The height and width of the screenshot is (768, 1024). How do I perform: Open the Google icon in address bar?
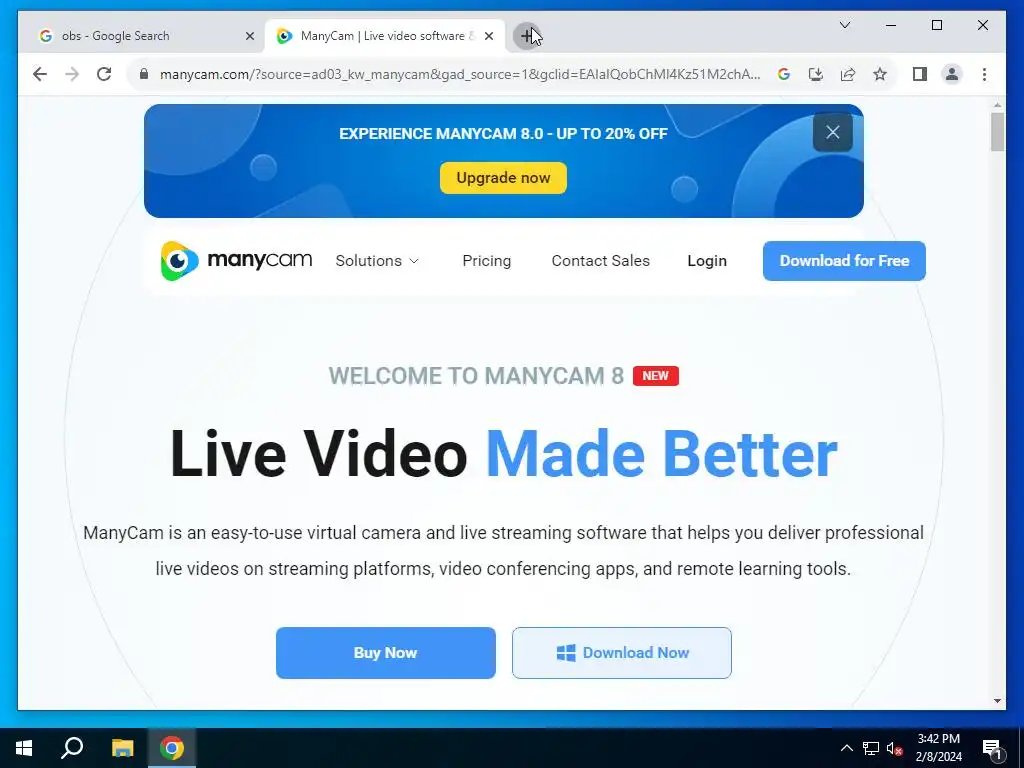[x=784, y=74]
